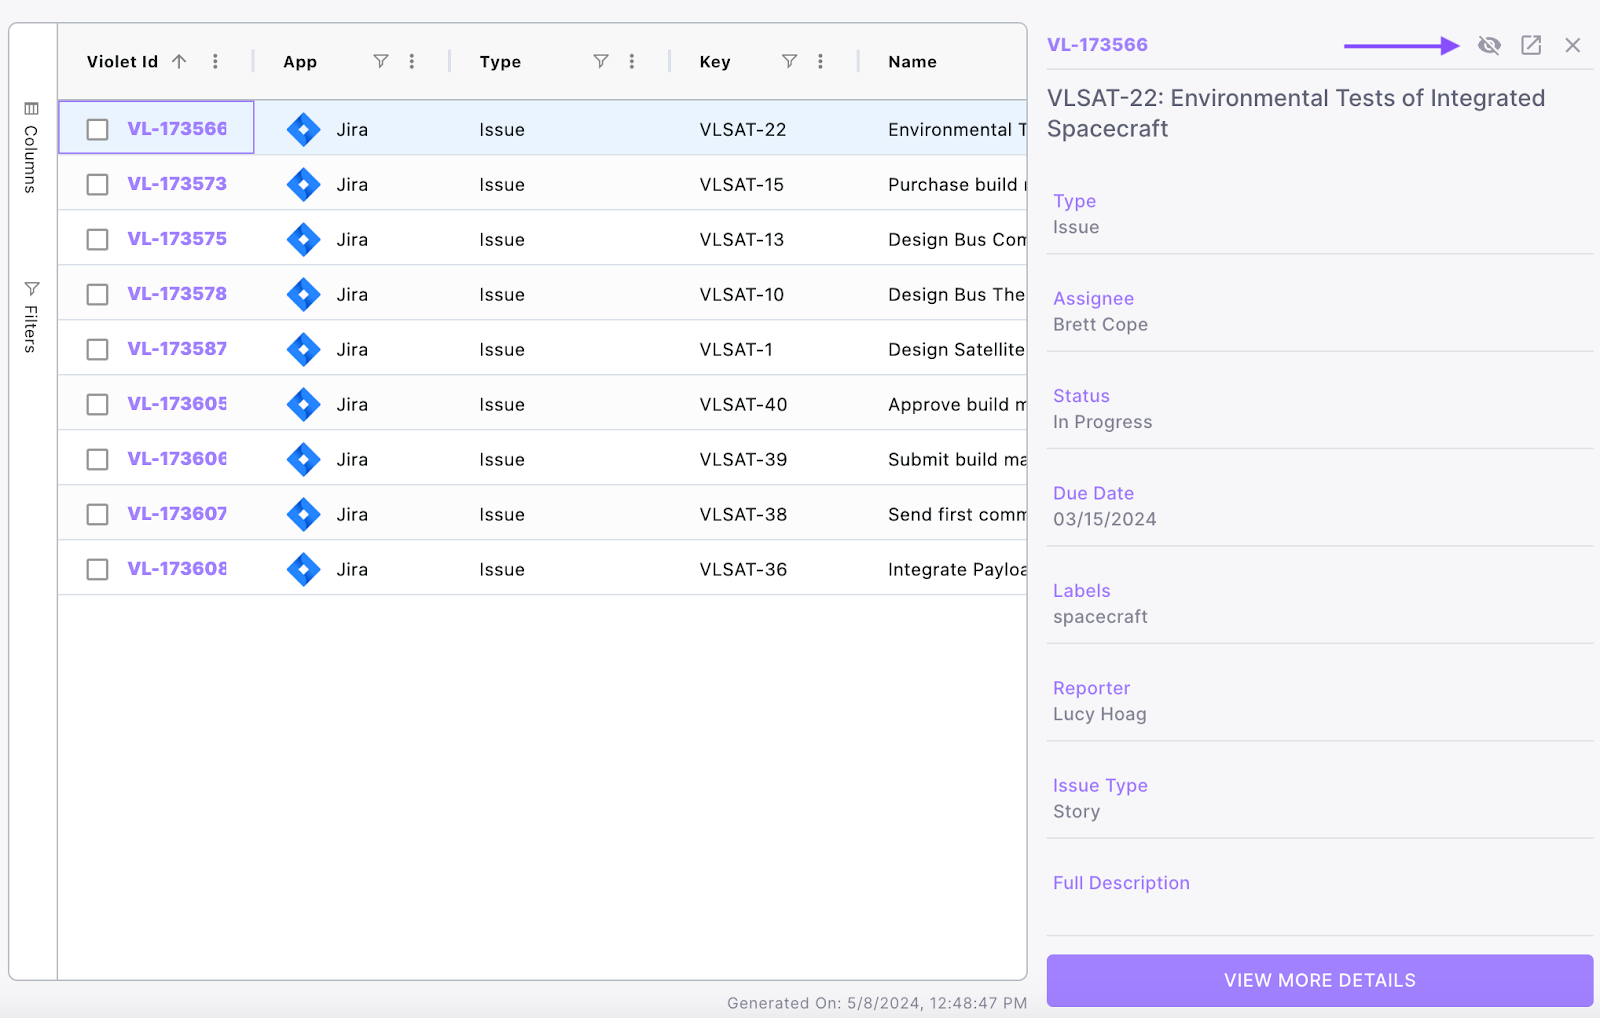Screen dimensions: 1600x1018
Task: Click the filter icon in Key column
Action: pyautogui.click(x=789, y=62)
